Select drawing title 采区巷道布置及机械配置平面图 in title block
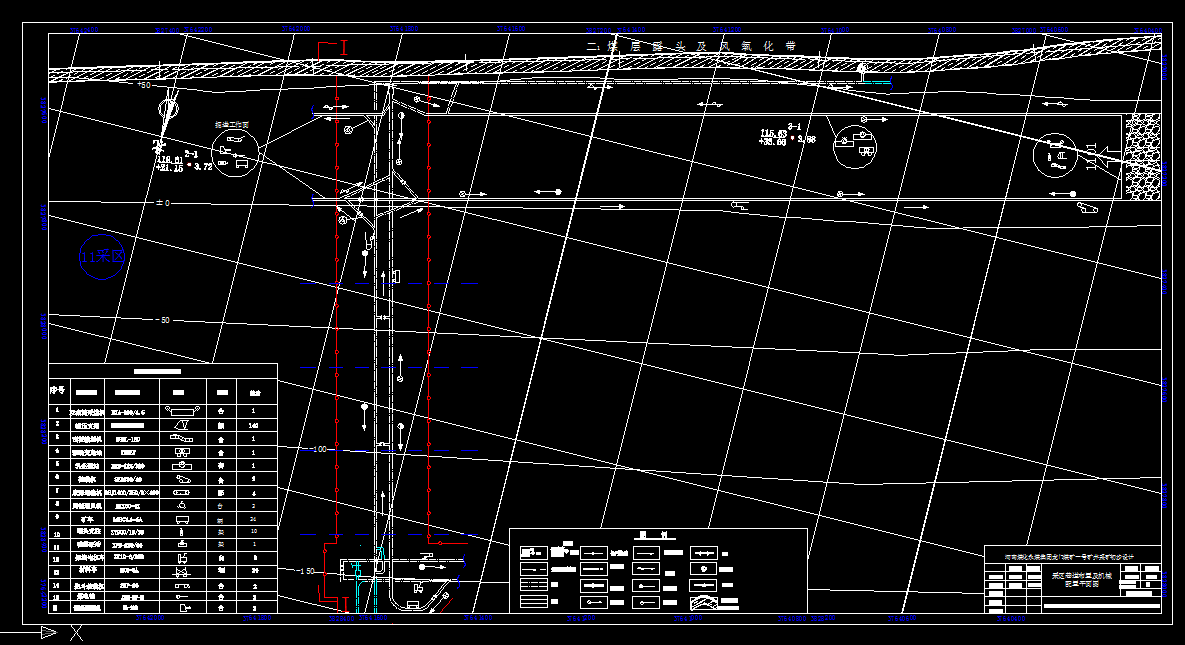 point(1081,580)
